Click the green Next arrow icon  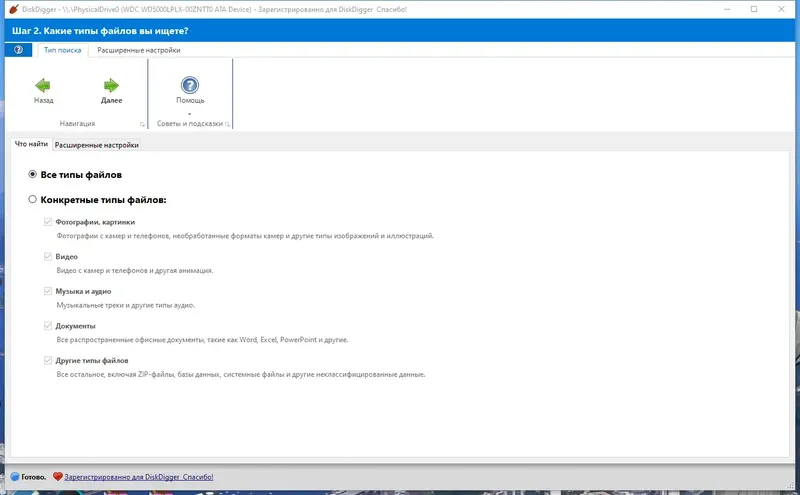pos(111,85)
